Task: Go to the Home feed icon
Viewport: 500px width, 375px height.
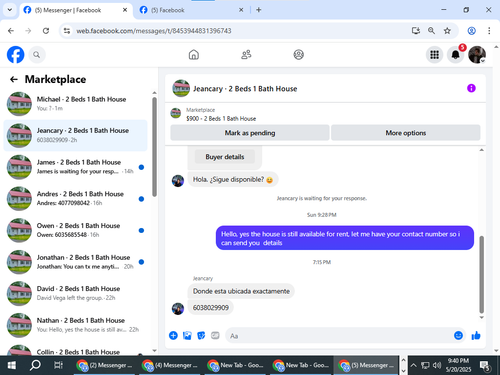Action: tap(194, 55)
